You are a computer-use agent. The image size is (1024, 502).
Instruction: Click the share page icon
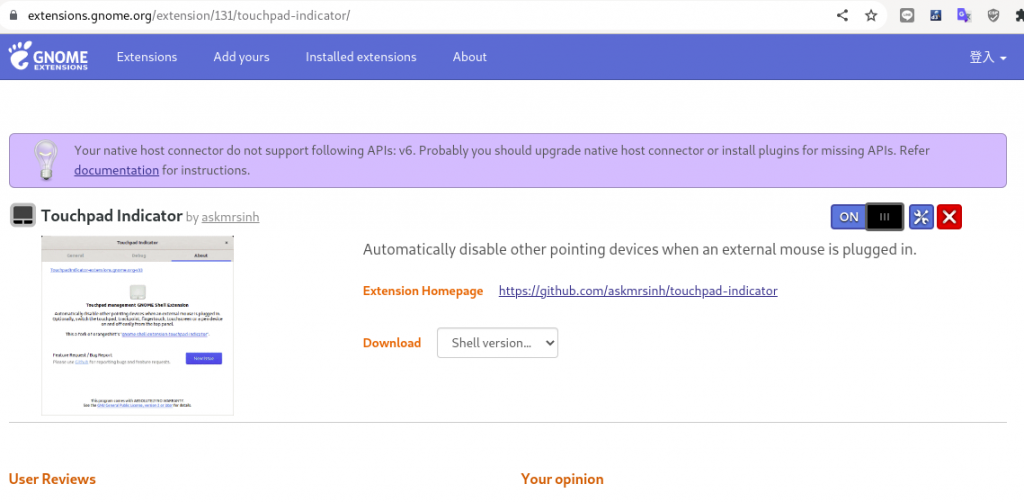(842, 15)
